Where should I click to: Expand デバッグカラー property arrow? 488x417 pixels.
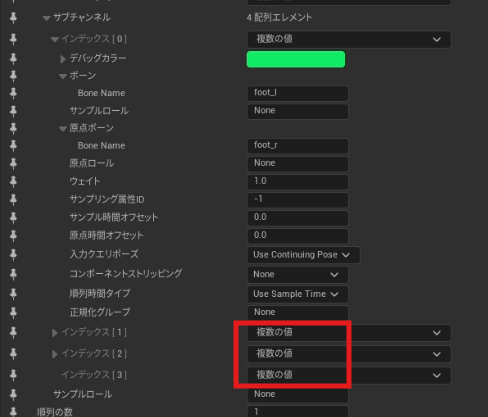click(x=63, y=59)
